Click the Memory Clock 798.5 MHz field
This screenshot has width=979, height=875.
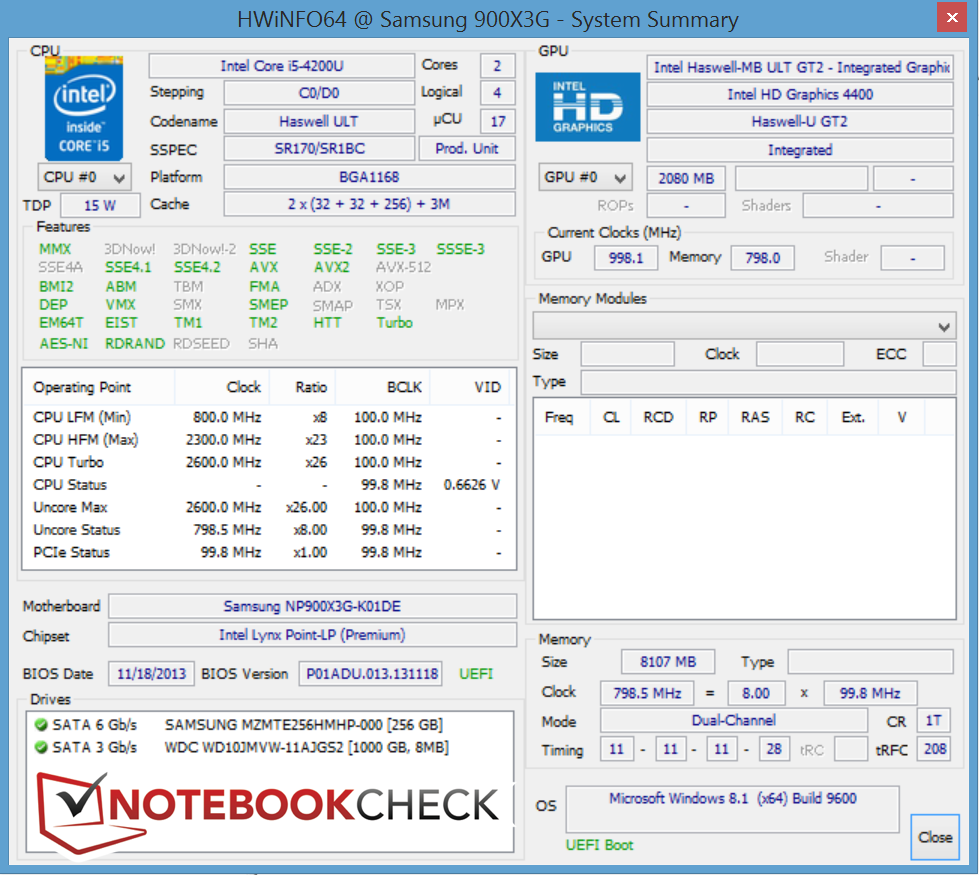point(647,693)
